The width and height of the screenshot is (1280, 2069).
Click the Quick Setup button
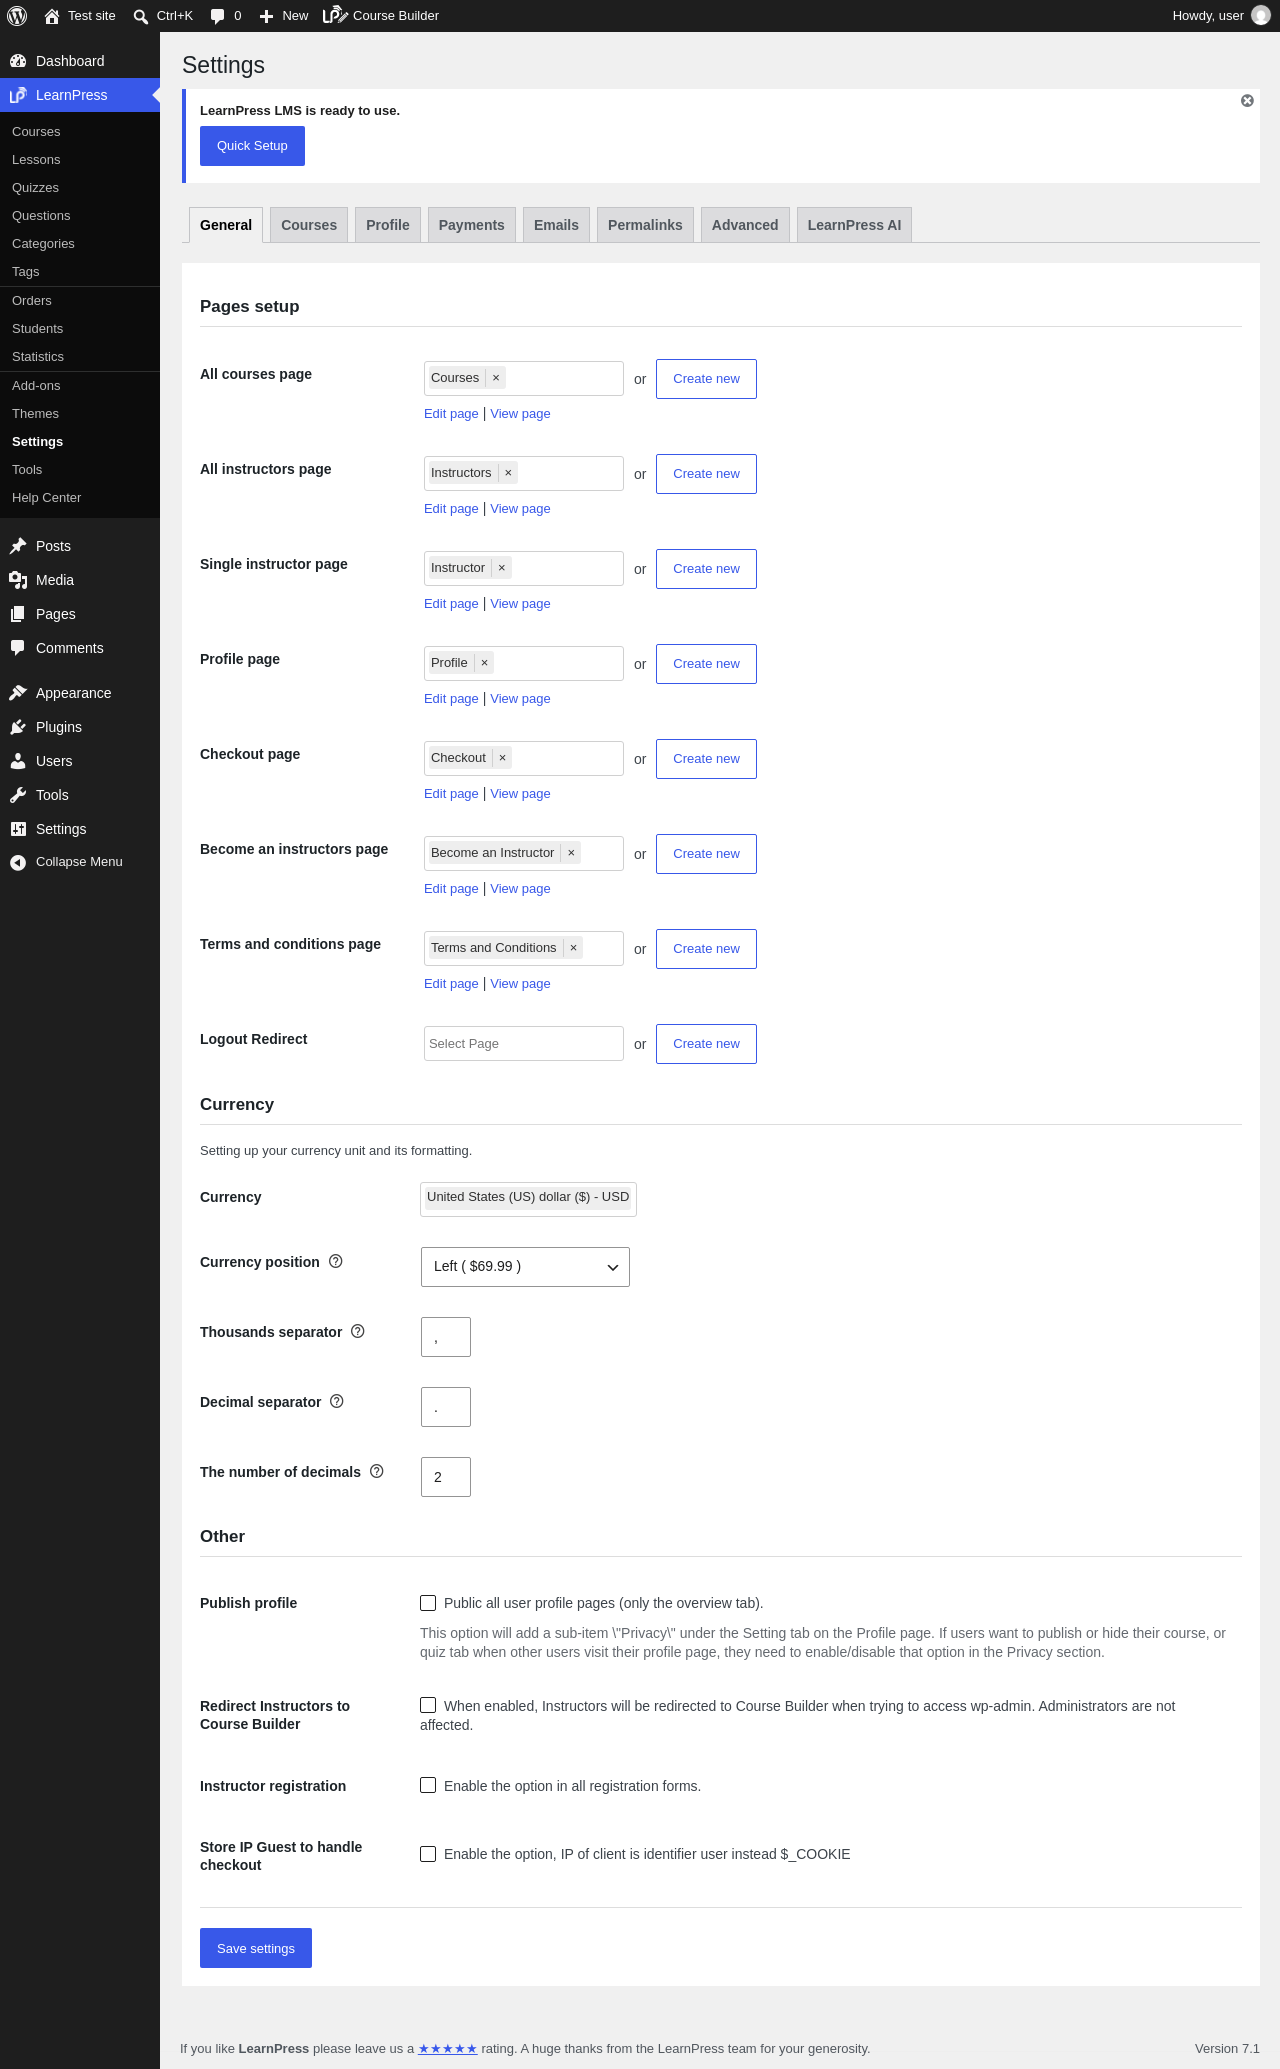pos(252,146)
